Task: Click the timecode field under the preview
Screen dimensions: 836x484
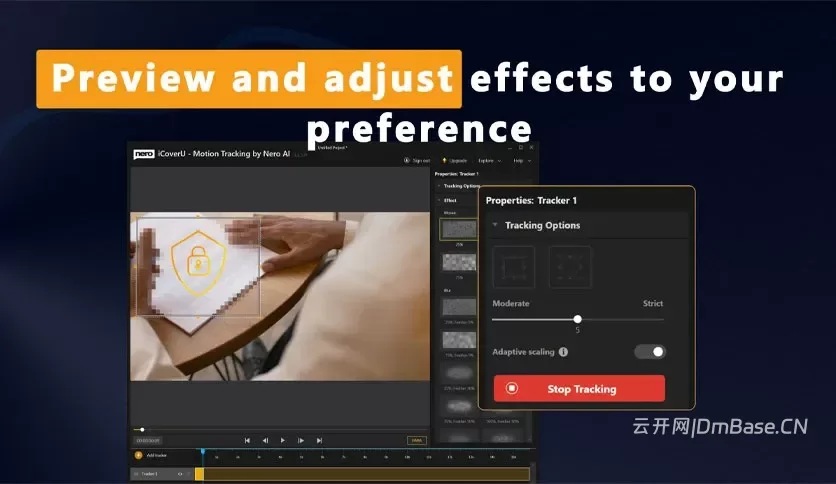Action: [x=148, y=441]
